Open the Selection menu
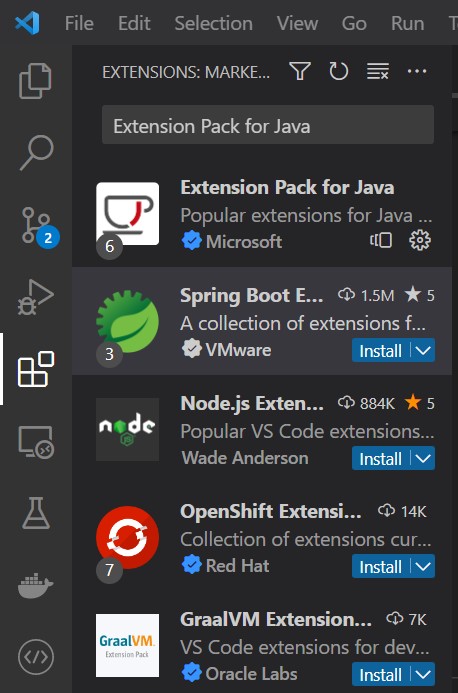Image resolution: width=458 pixels, height=693 pixels. (x=214, y=23)
